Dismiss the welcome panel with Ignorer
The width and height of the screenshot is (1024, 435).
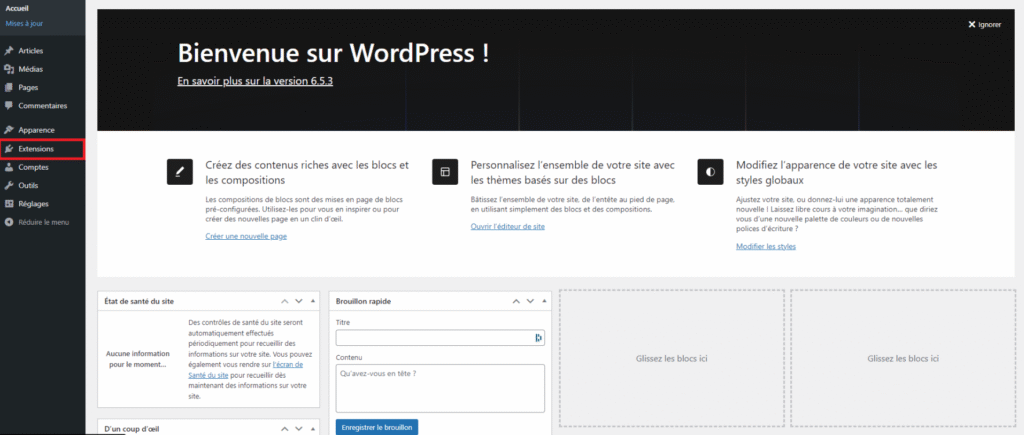point(984,24)
